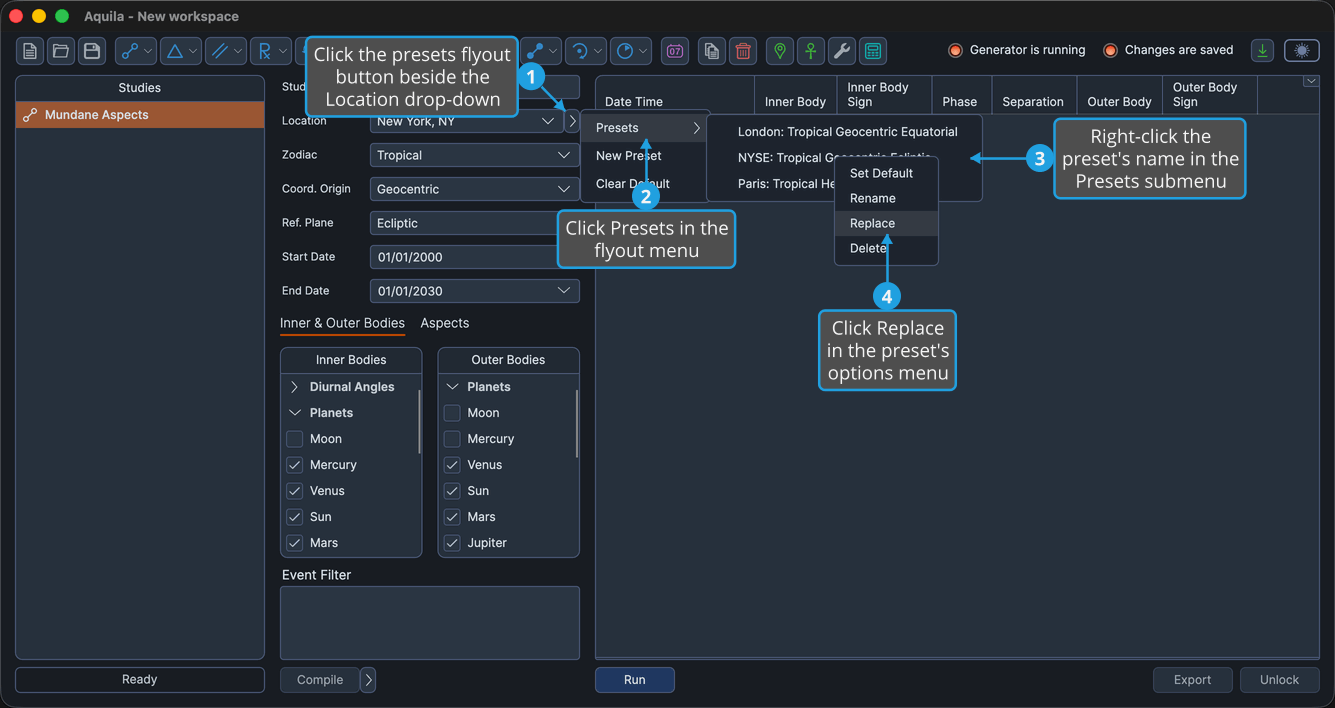Open dropdown arrow beside aspects tool icon
The width and height of the screenshot is (1335, 708).
click(x=148, y=51)
